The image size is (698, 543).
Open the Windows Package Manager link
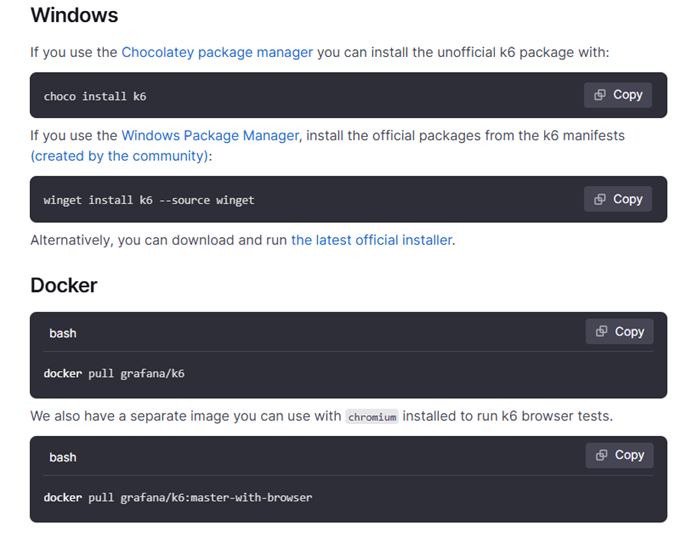click(210, 135)
